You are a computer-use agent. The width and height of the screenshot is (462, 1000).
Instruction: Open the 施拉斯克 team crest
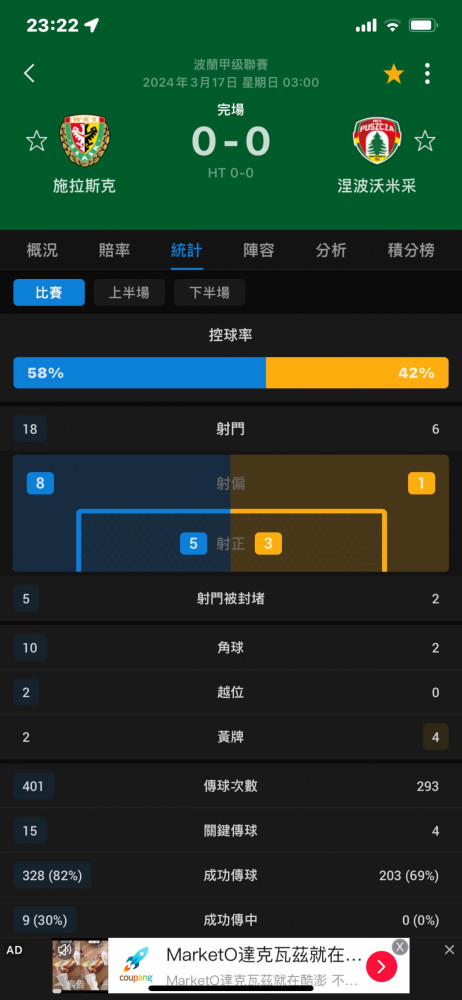pyautogui.click(x=84, y=140)
